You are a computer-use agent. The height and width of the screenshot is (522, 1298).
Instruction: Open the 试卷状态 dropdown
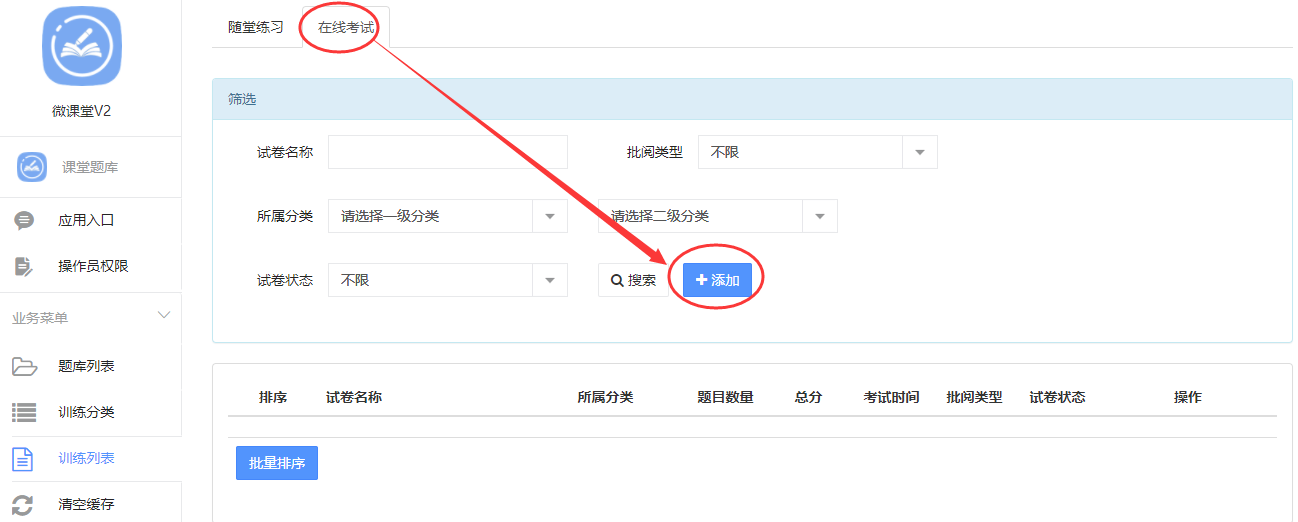click(x=448, y=280)
